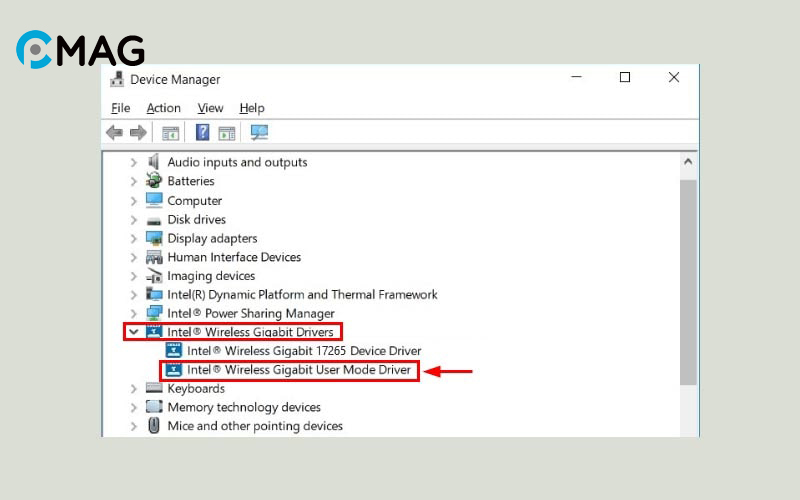Click the Batteries category icon
800x500 pixels.
pos(154,181)
